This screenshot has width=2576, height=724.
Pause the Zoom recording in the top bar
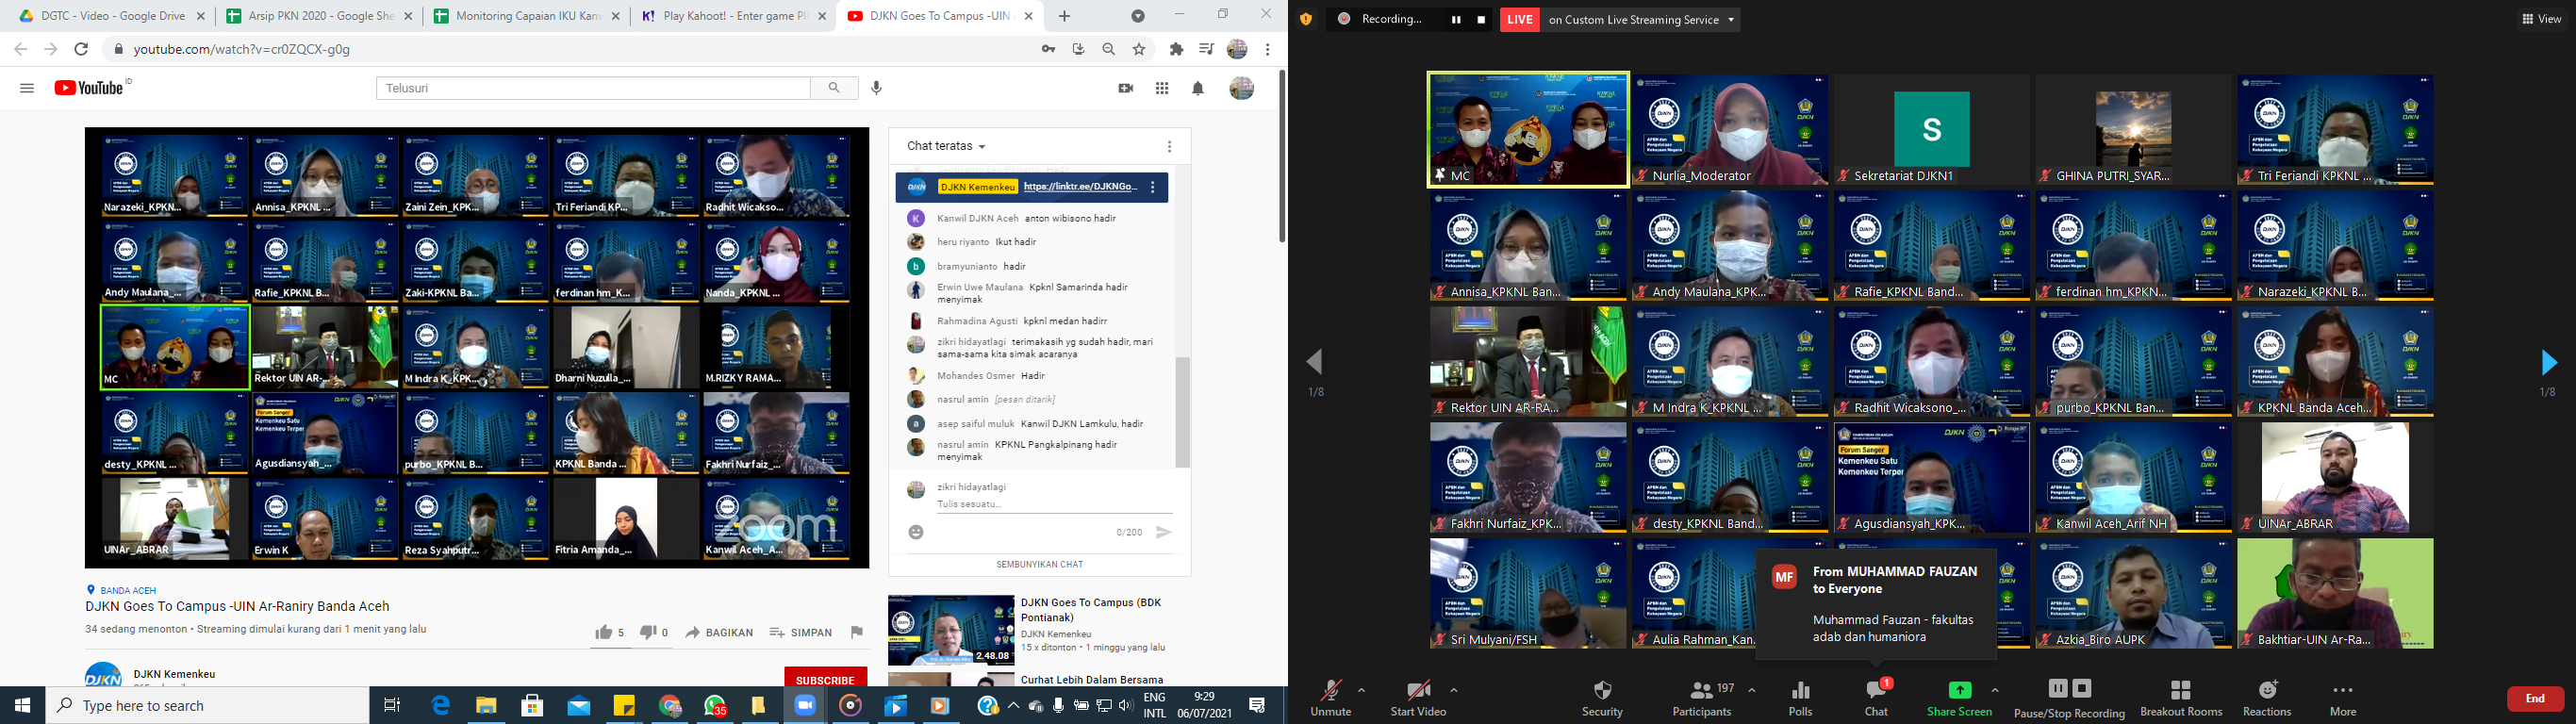[1456, 20]
